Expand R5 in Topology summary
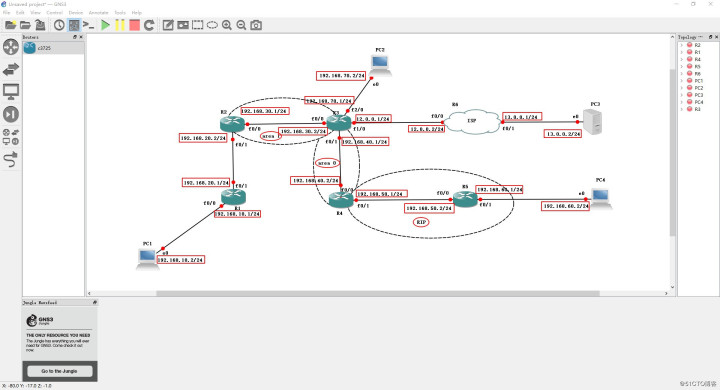720x390 pixels. 682,67
